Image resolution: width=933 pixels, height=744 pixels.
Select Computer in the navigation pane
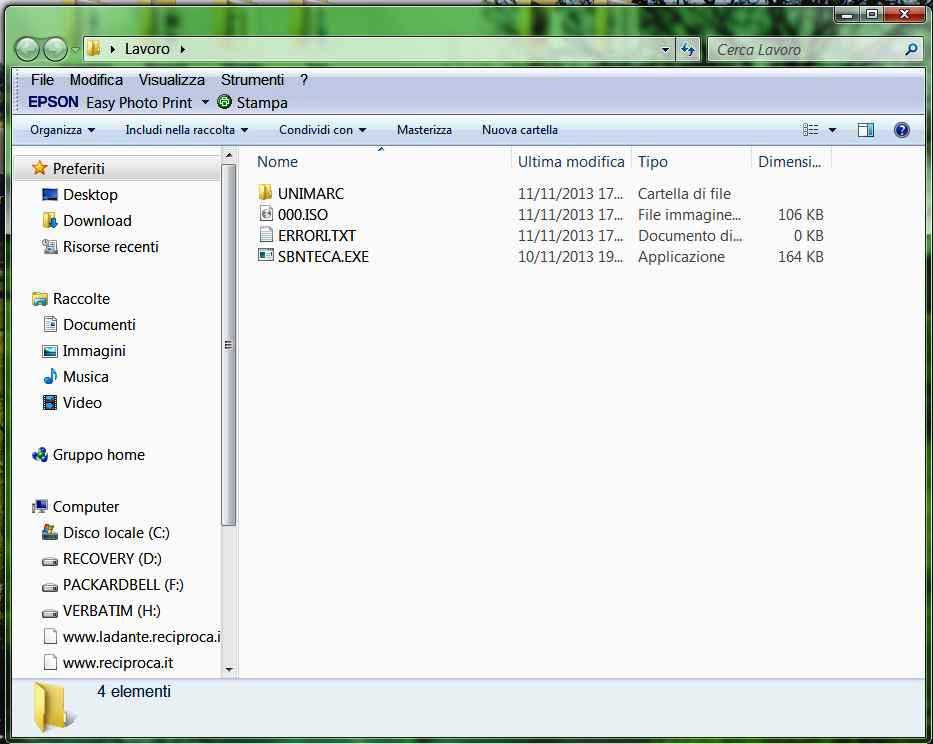pos(86,507)
